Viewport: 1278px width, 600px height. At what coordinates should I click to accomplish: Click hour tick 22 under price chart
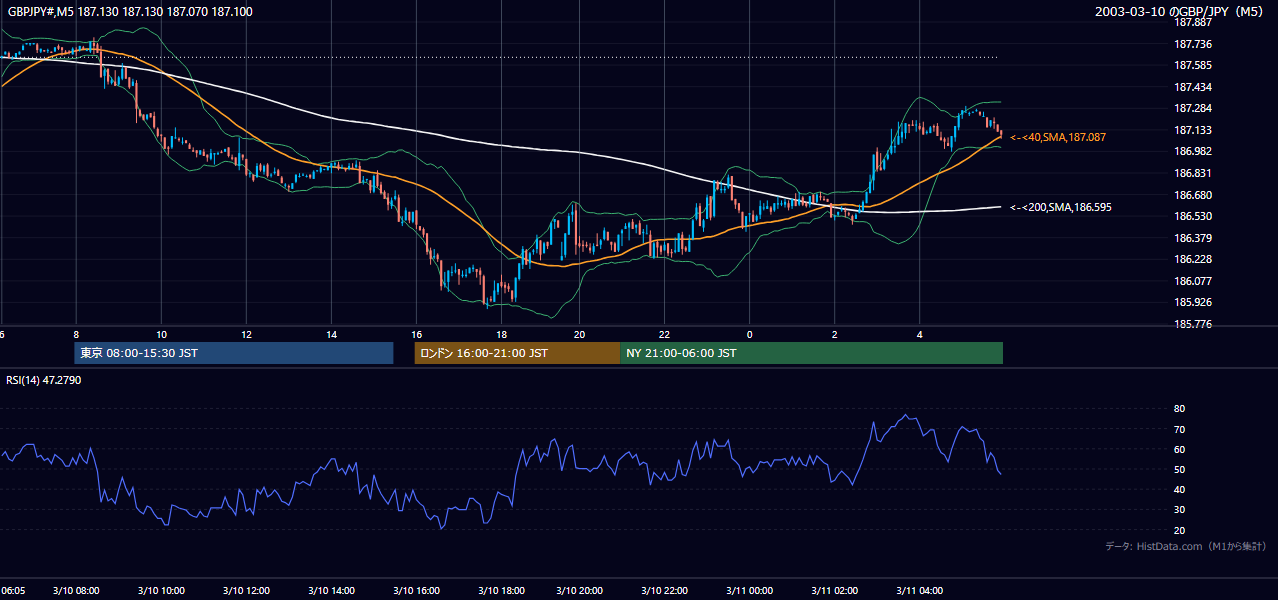[664, 334]
